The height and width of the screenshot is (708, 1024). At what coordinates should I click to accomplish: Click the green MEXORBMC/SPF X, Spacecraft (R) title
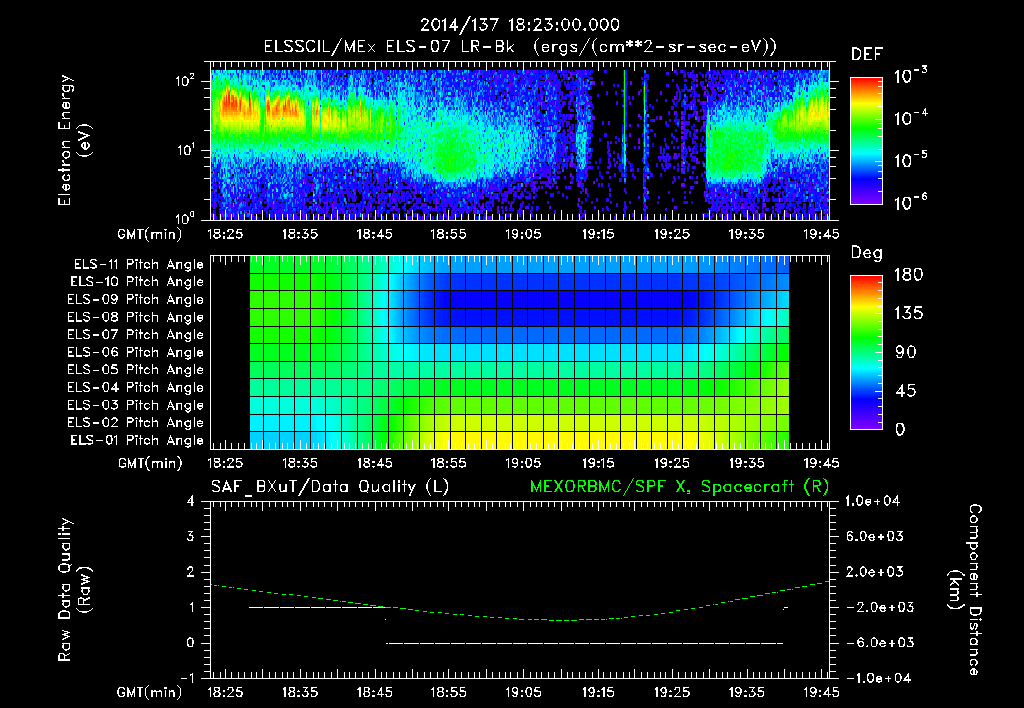point(679,487)
